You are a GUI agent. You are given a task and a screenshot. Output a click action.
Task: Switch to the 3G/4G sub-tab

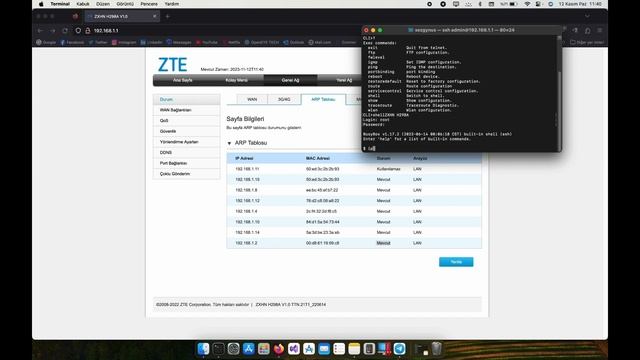284,99
